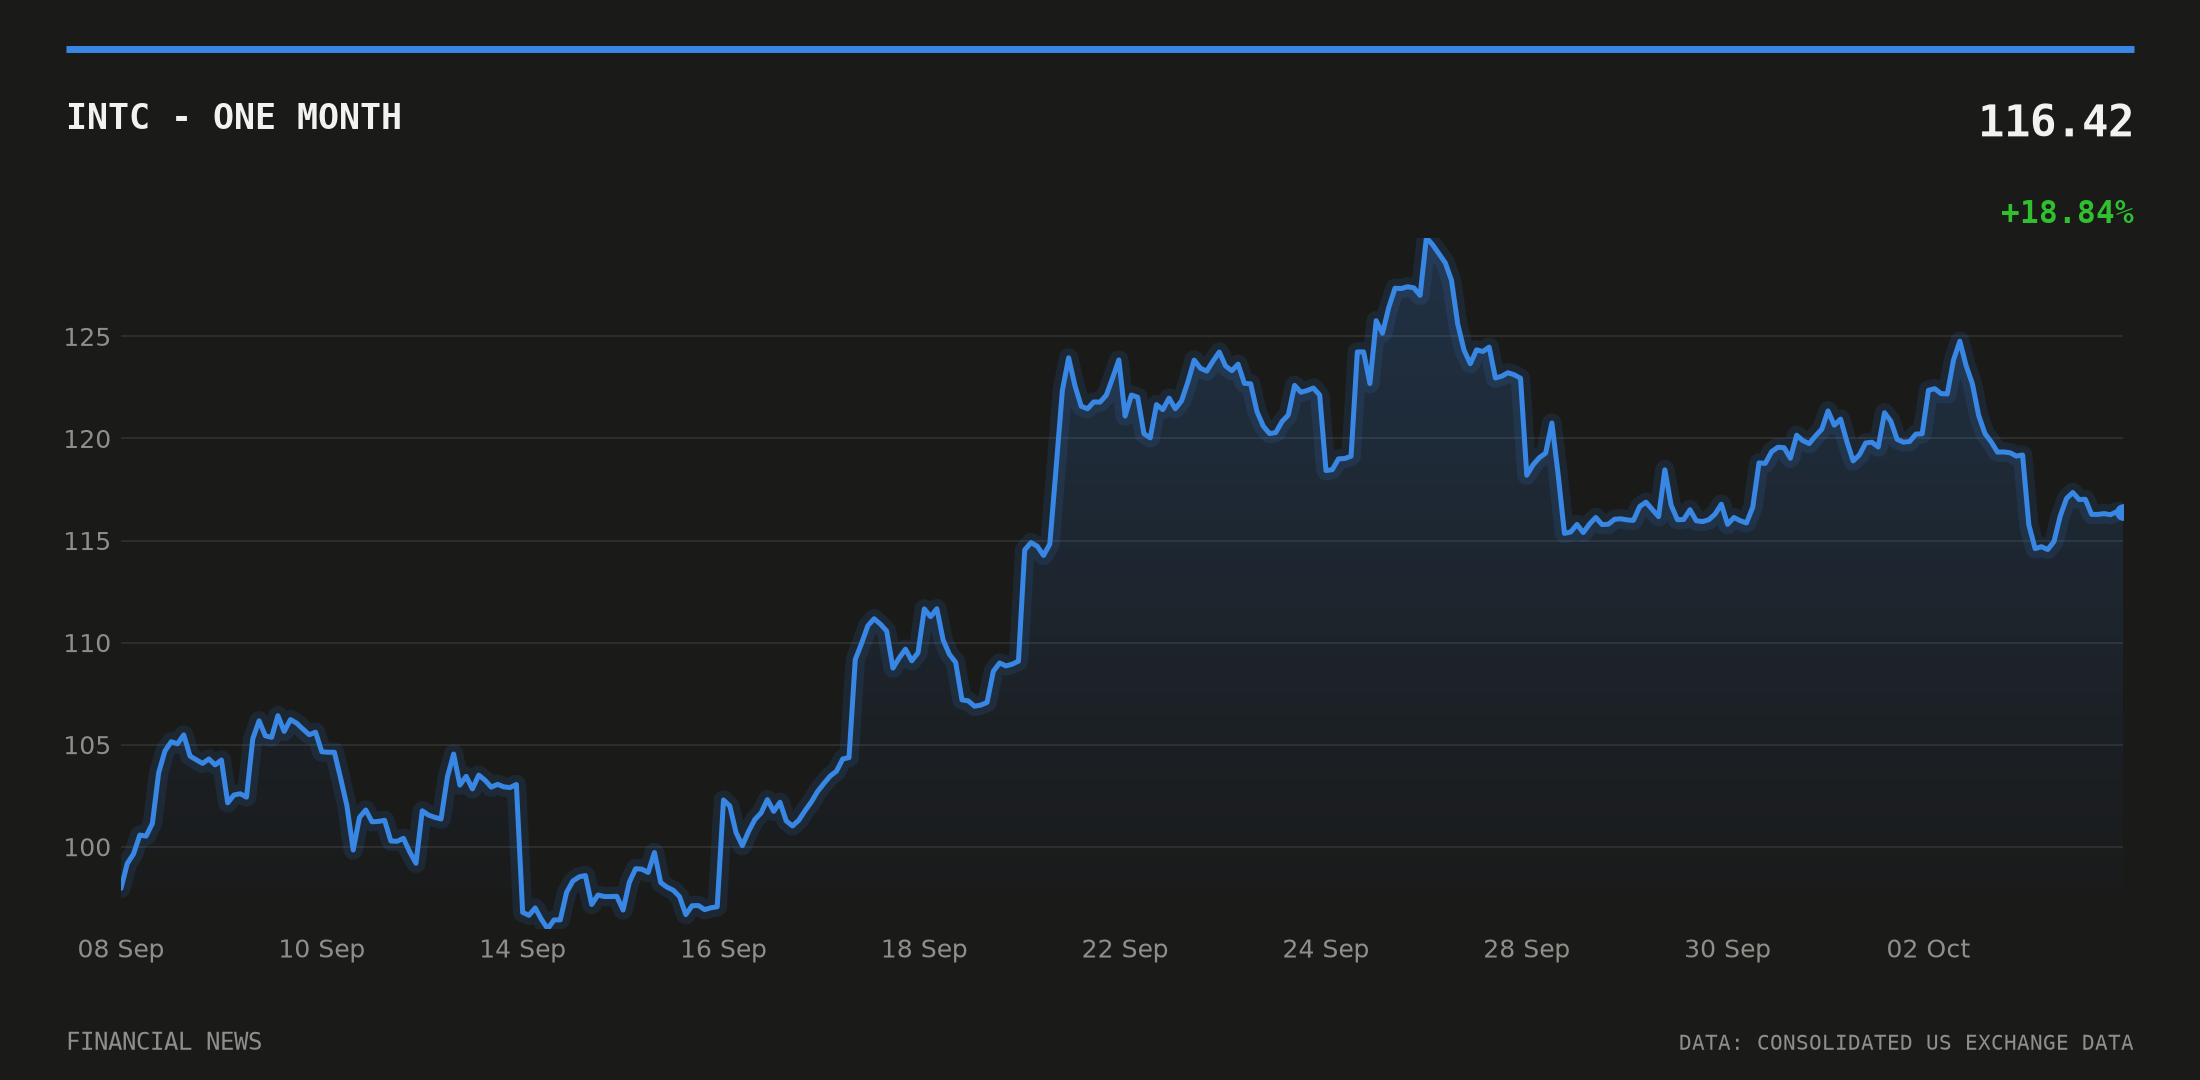This screenshot has height=1080, width=2200.
Task: Click the 14 Sep date label
Action: point(523,949)
